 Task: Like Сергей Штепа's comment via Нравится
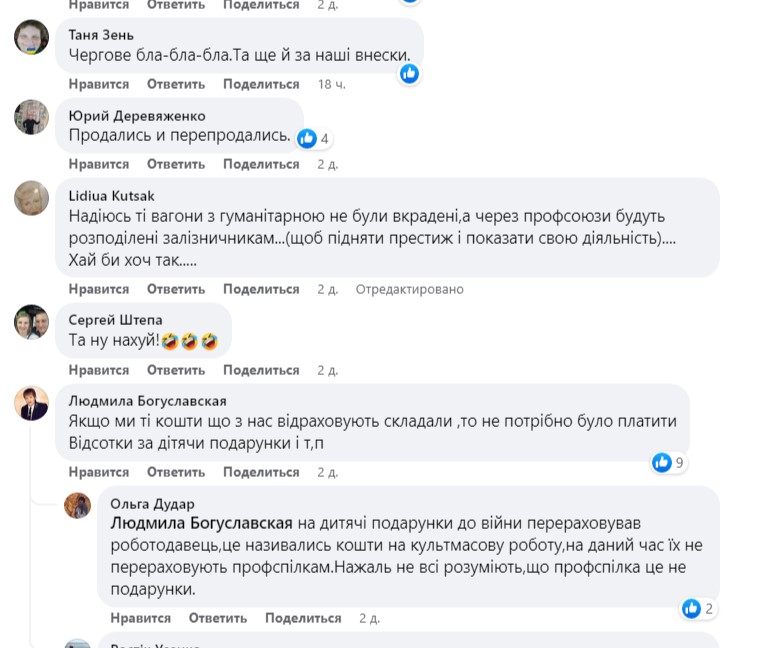(99, 370)
